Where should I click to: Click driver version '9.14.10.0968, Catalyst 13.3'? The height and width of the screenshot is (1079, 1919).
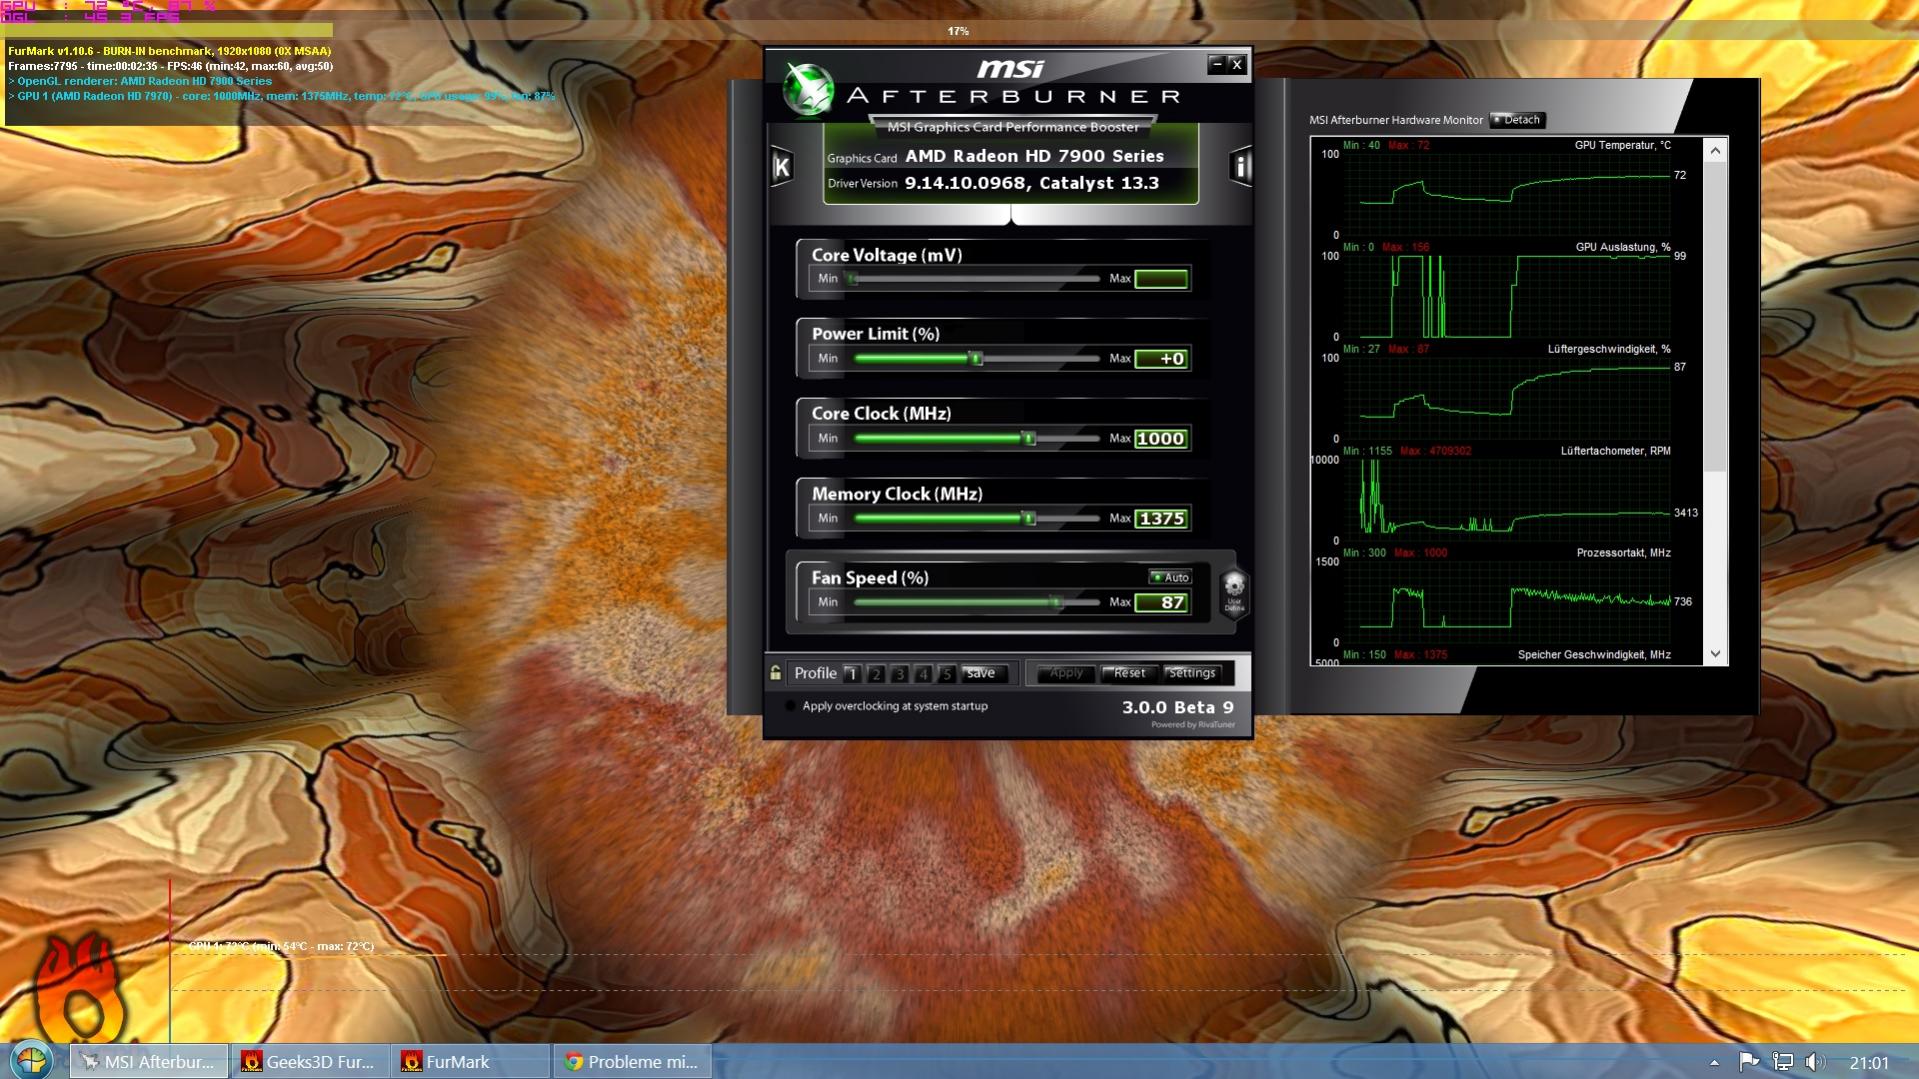pyautogui.click(x=1032, y=183)
